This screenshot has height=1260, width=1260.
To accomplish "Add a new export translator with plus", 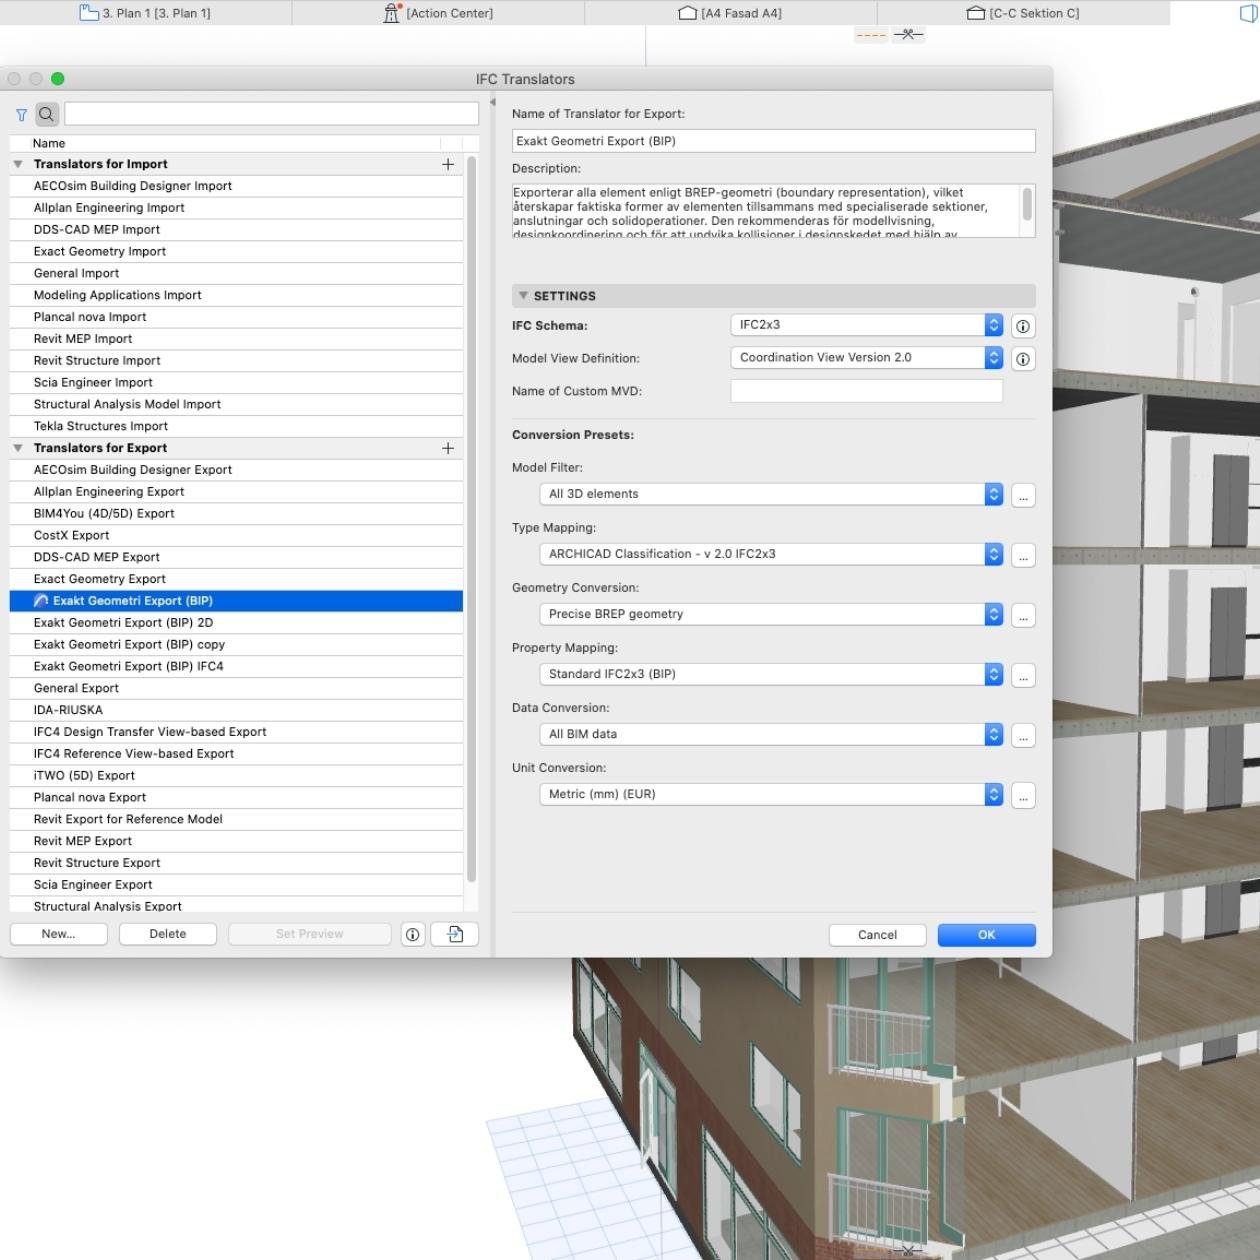I will click(x=448, y=448).
